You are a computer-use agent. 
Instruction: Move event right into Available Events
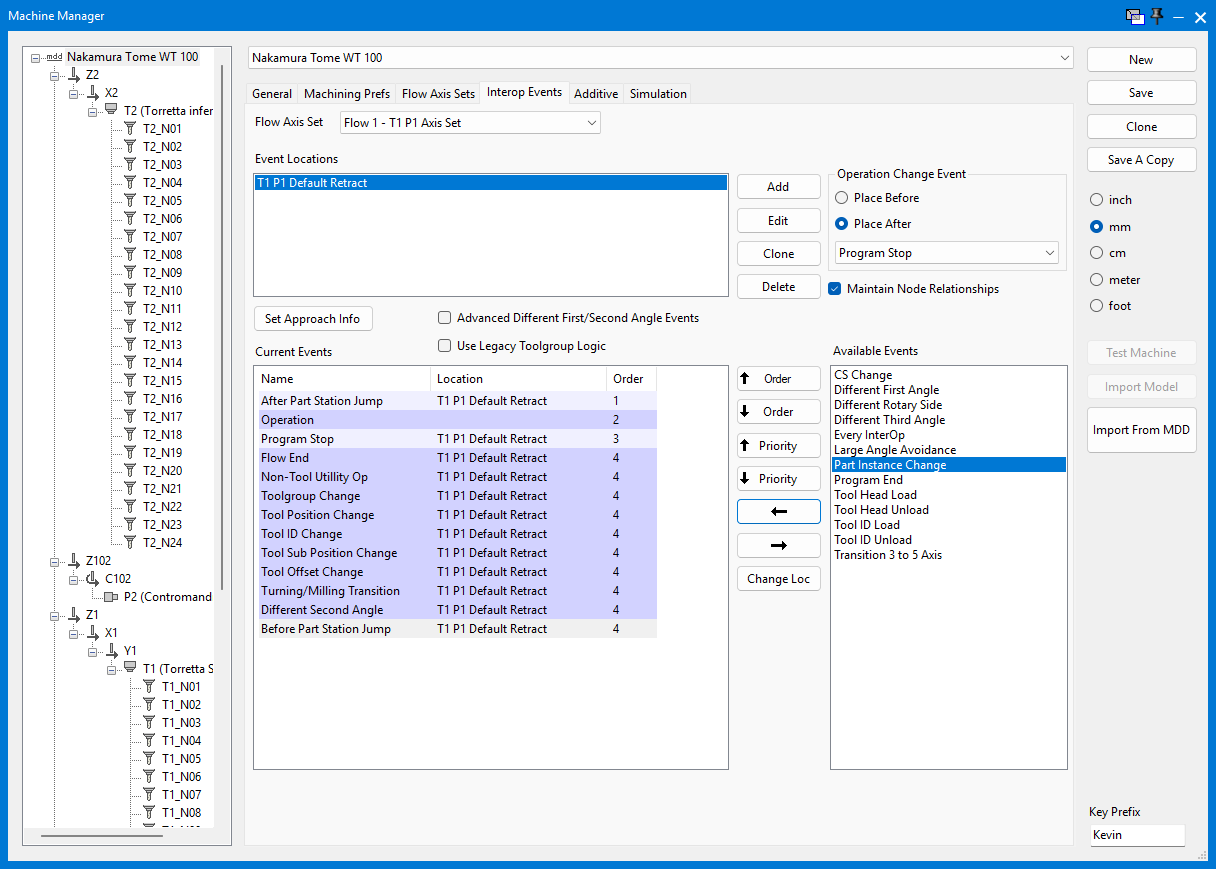pyautogui.click(x=779, y=545)
